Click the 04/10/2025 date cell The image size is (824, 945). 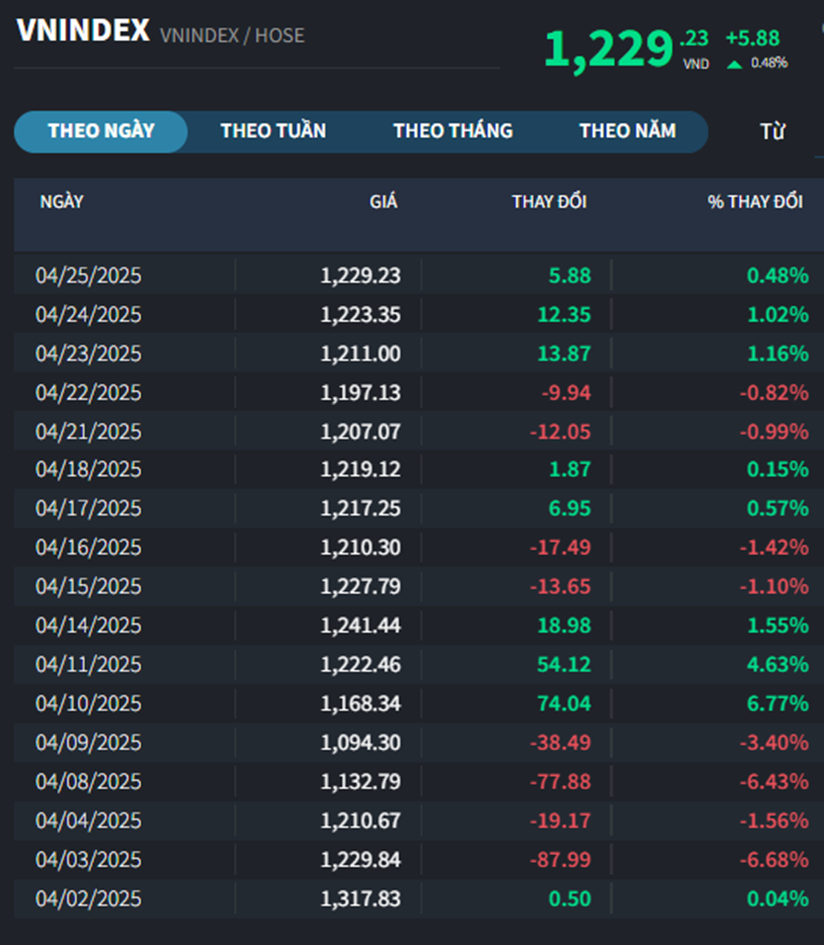89,704
